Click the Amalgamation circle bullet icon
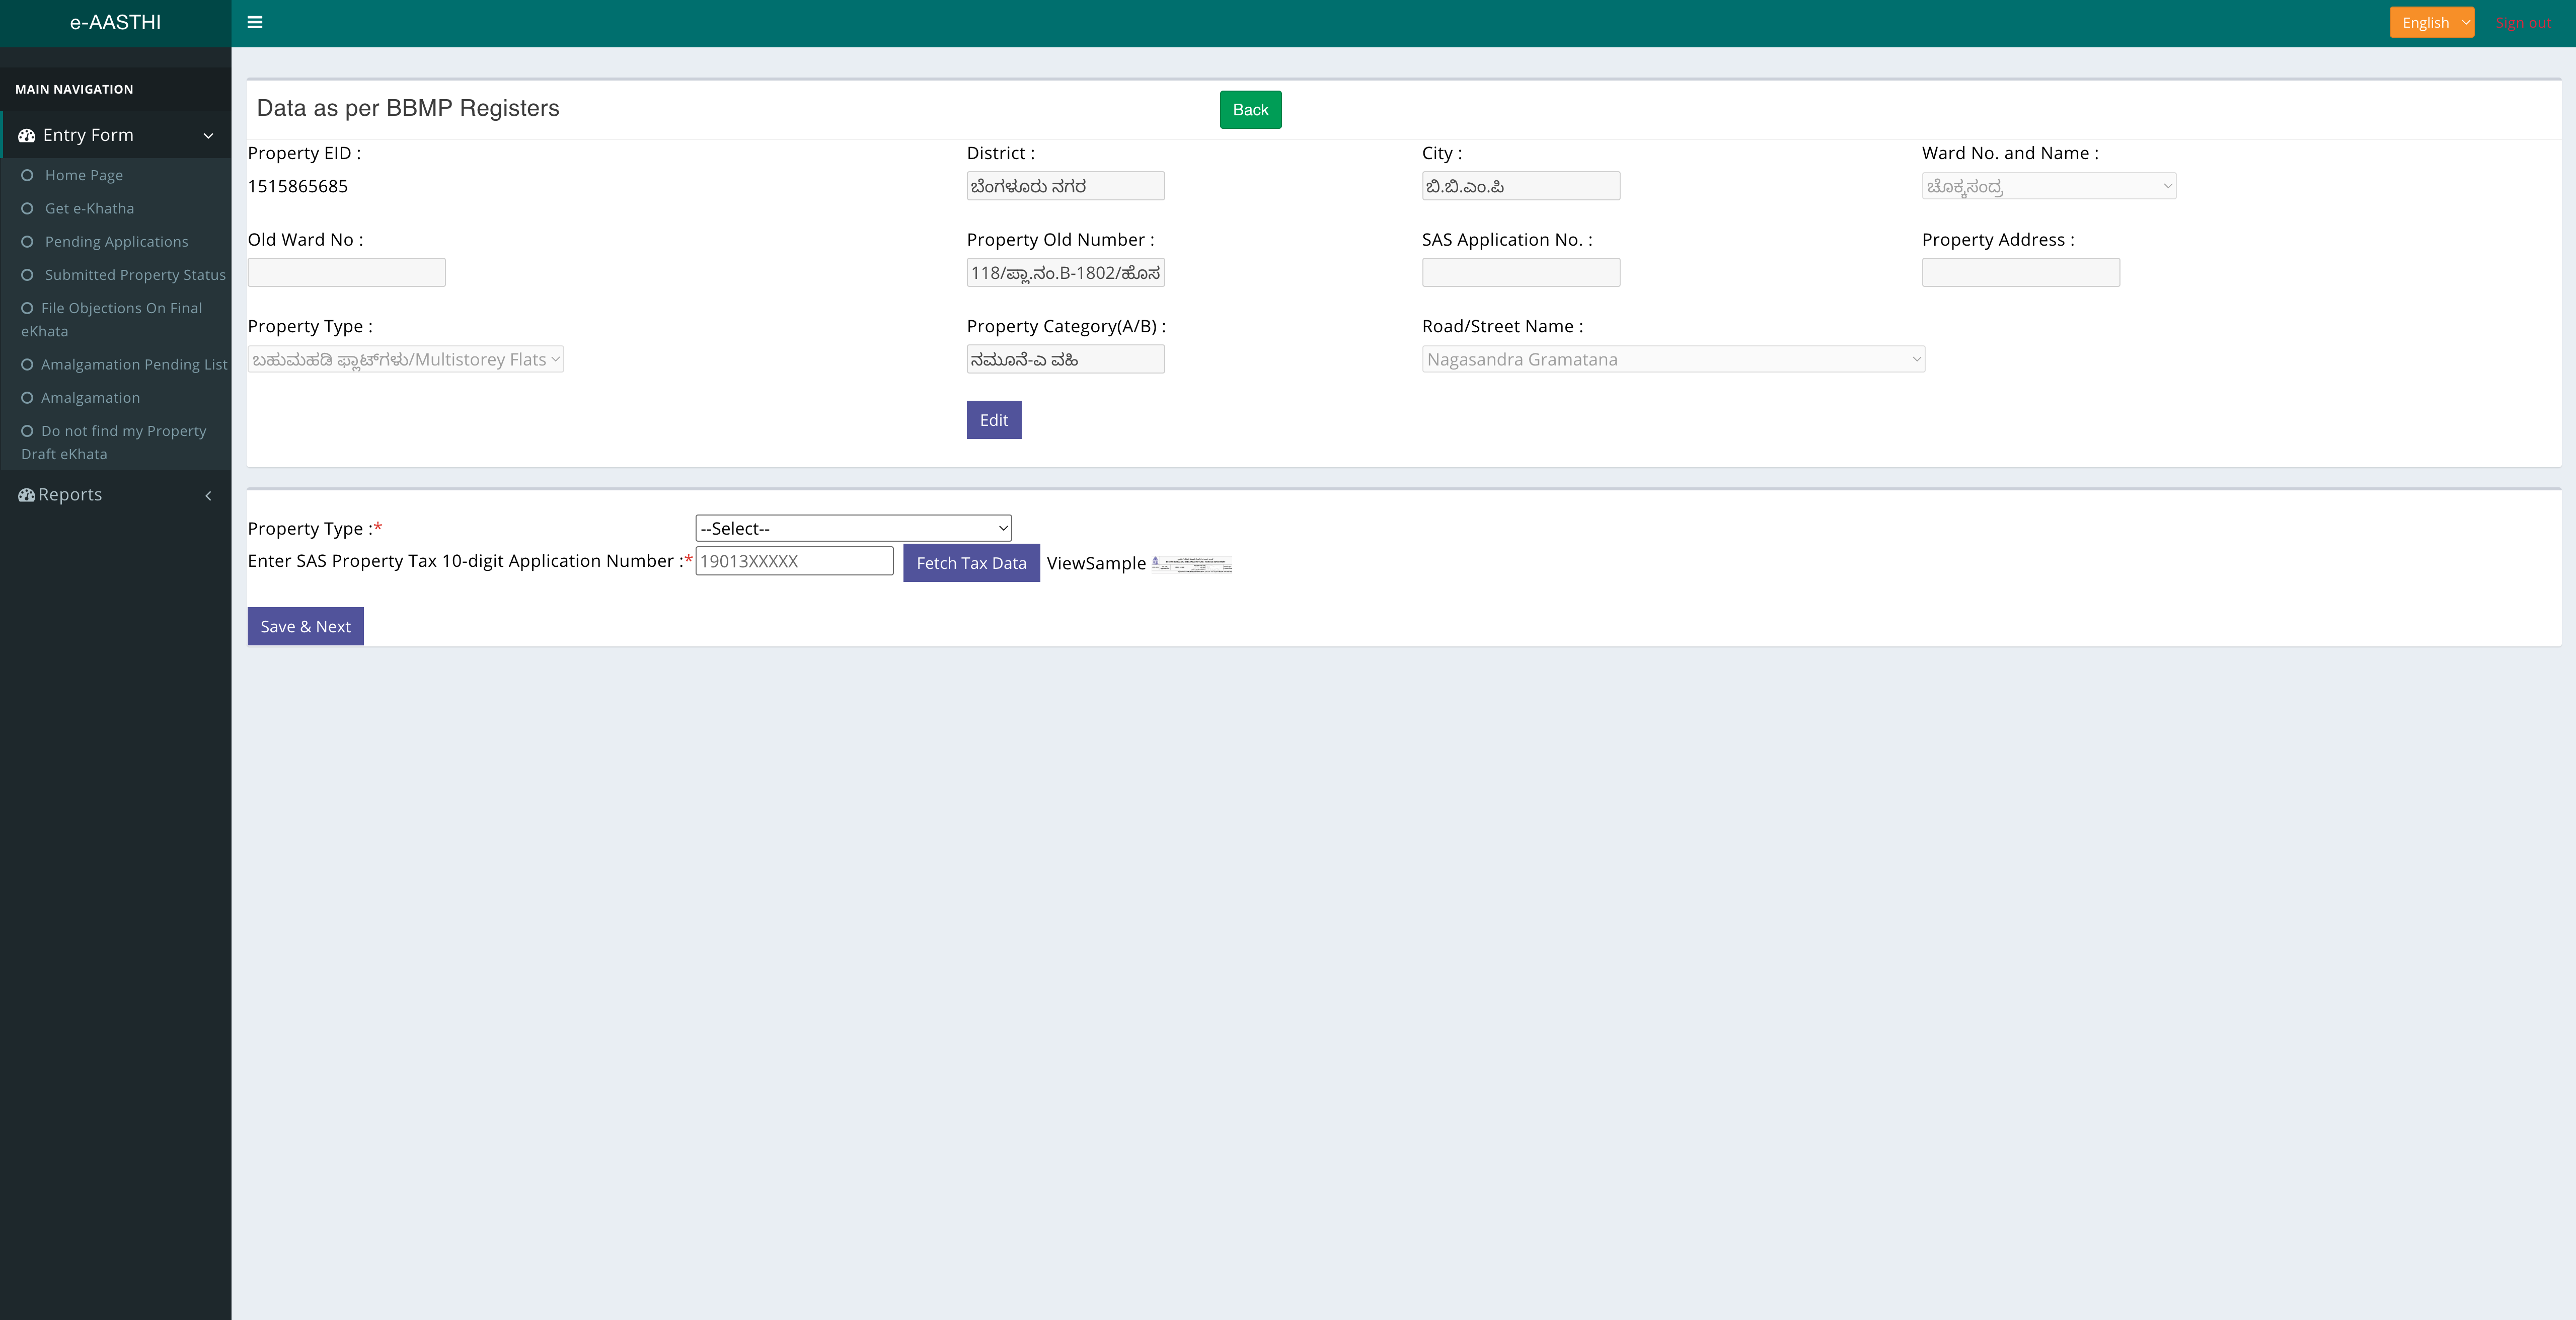The image size is (2576, 1320). coord(27,398)
